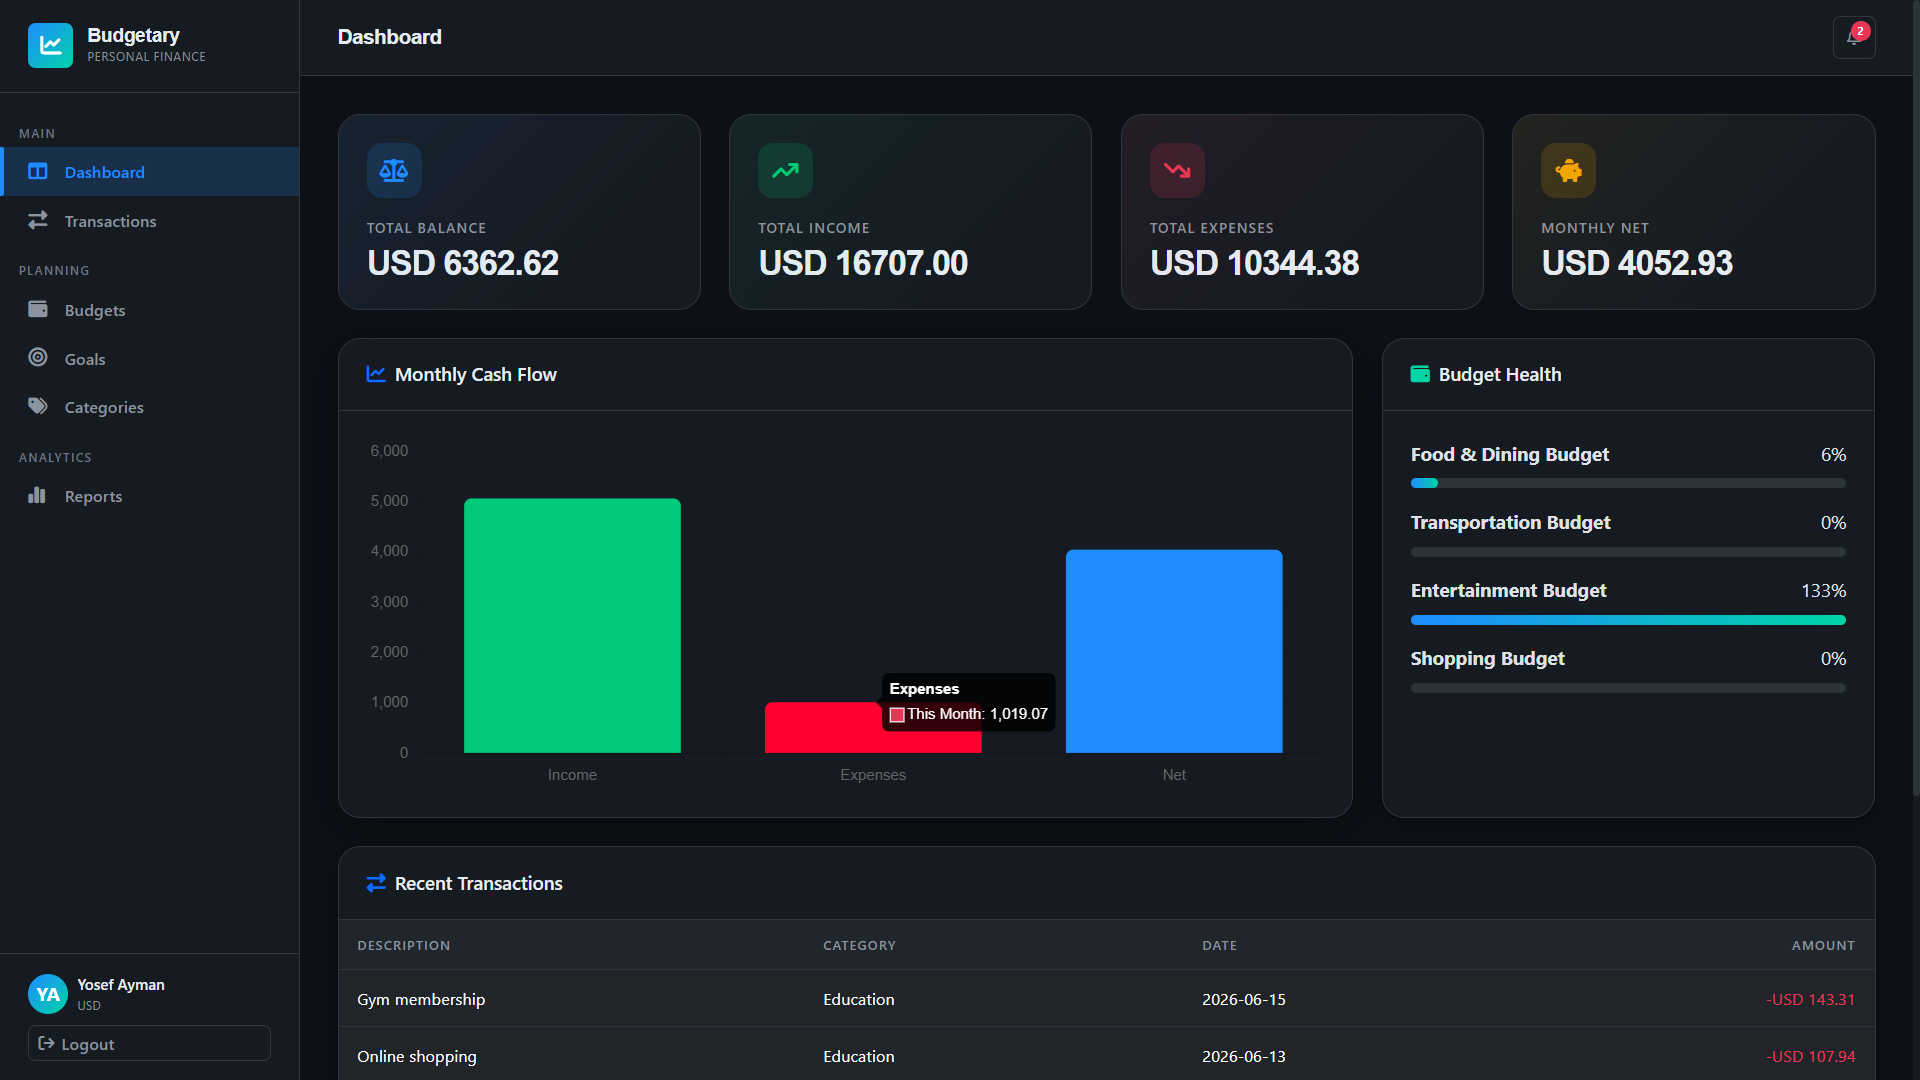Image resolution: width=1920 pixels, height=1080 pixels.
Task: Click the Entertainment Budget progress bar
Action: [x=1628, y=620]
